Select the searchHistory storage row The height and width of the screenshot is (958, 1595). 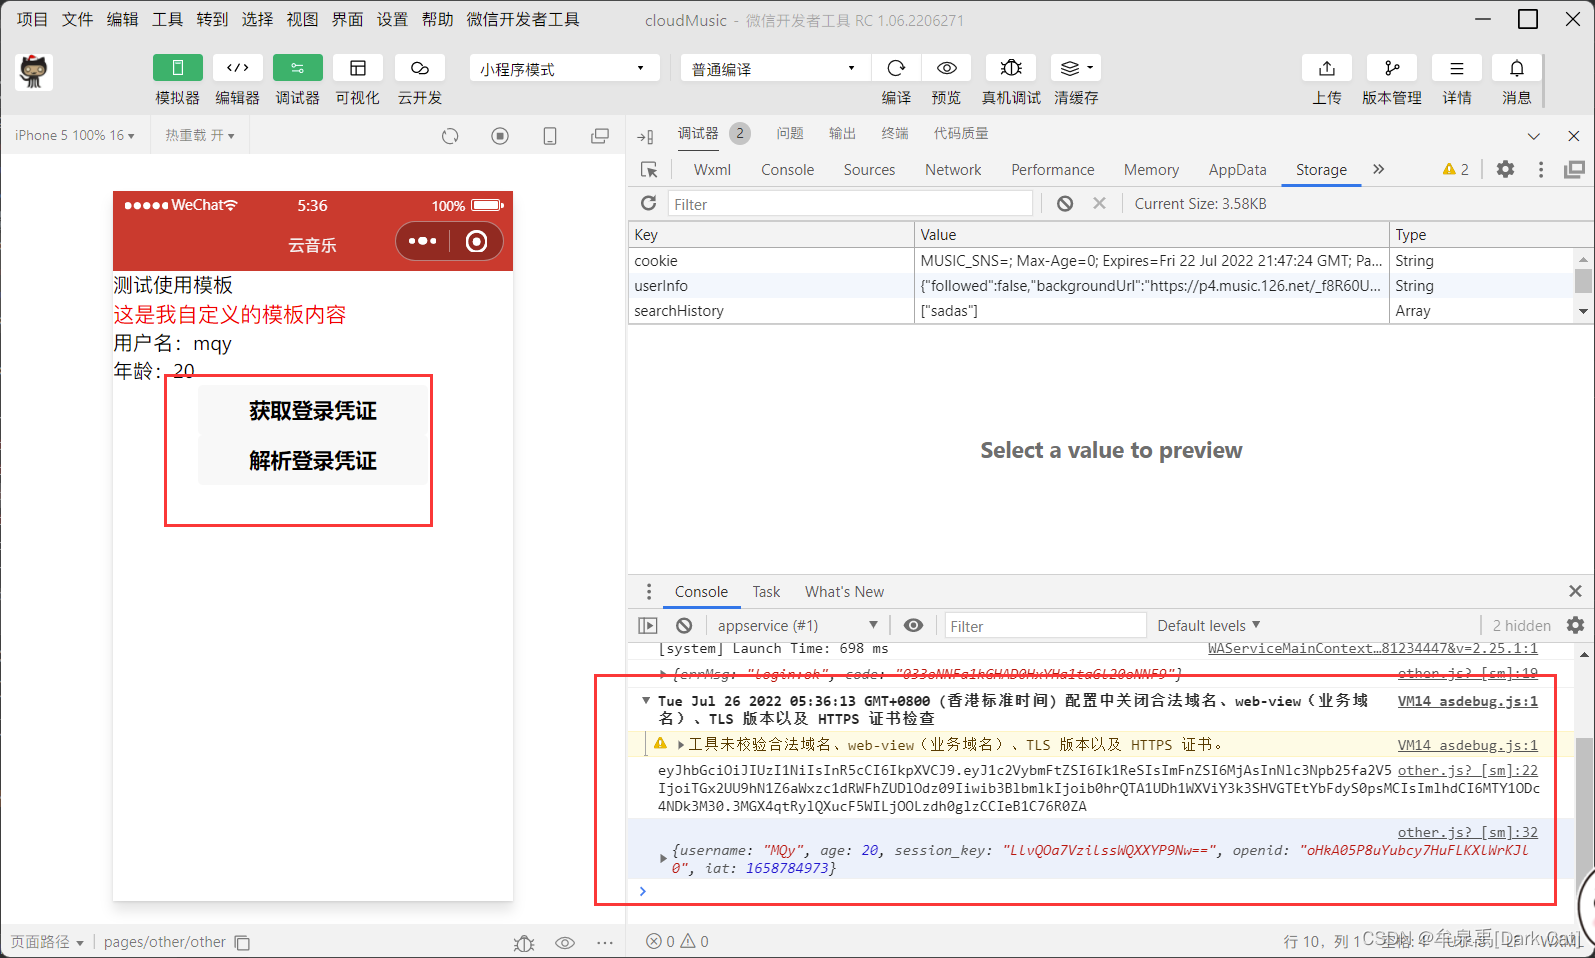(x=1100, y=310)
